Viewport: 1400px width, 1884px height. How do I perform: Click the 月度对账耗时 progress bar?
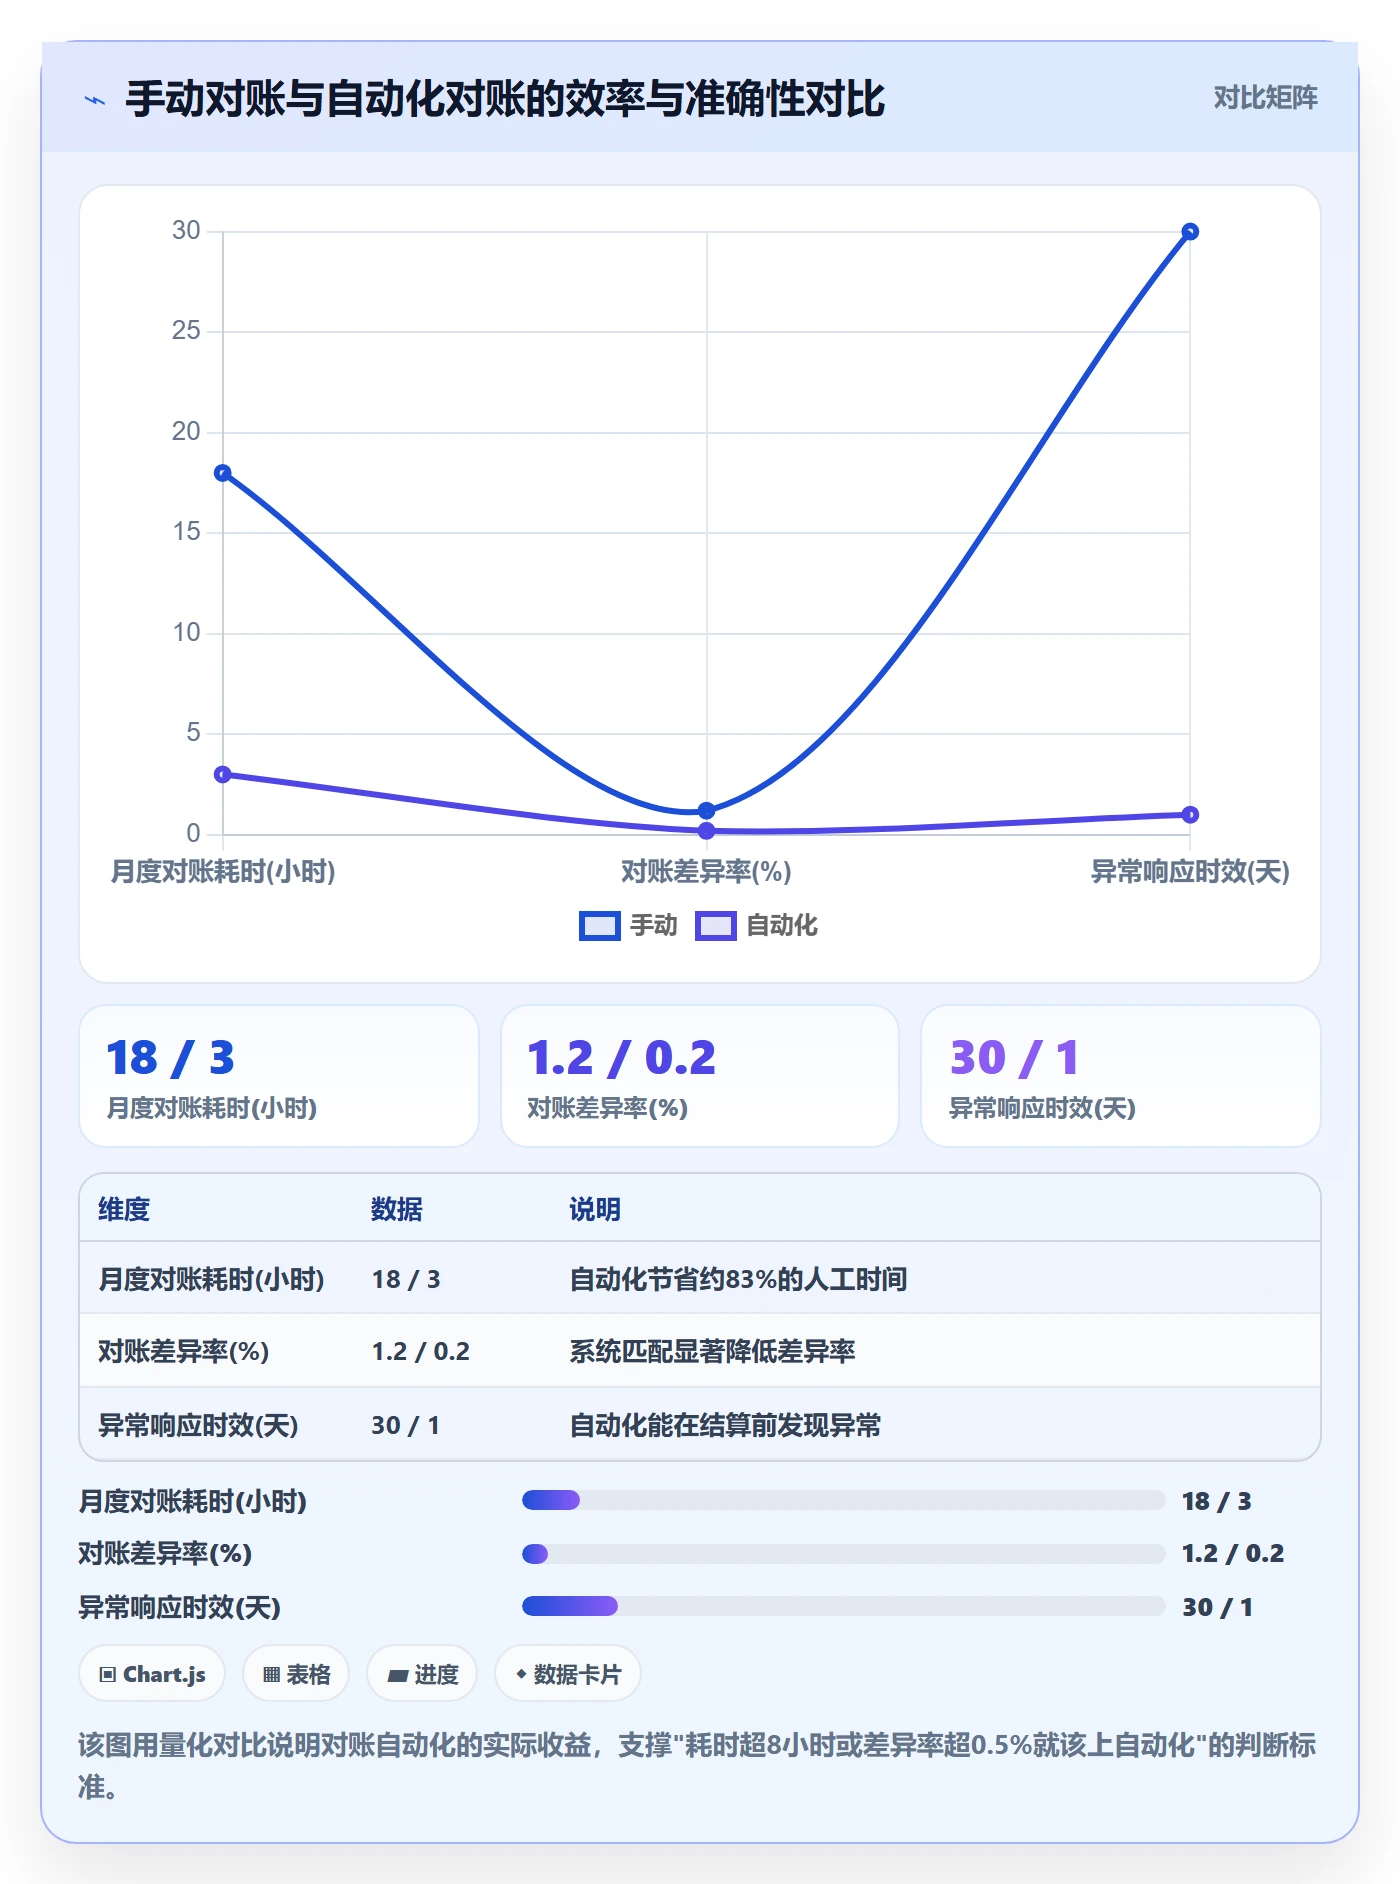tap(844, 1500)
